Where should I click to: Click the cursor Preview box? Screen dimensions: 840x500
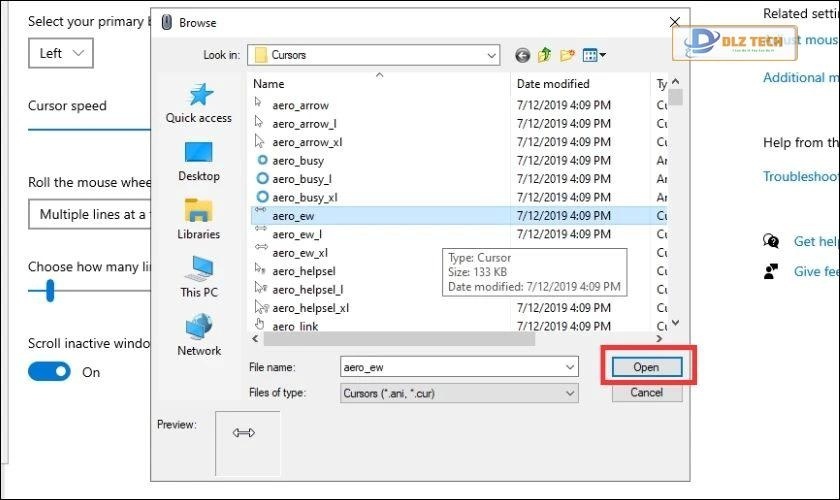point(248,443)
